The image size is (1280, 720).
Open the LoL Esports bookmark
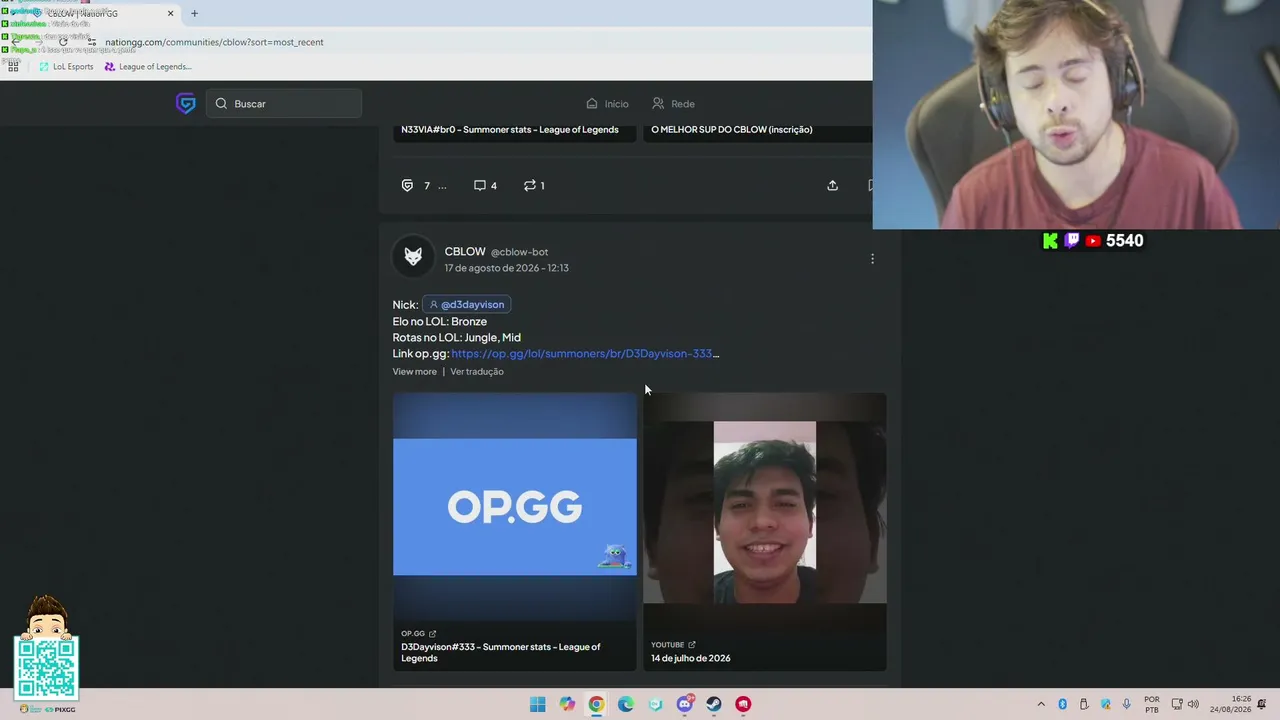66,67
